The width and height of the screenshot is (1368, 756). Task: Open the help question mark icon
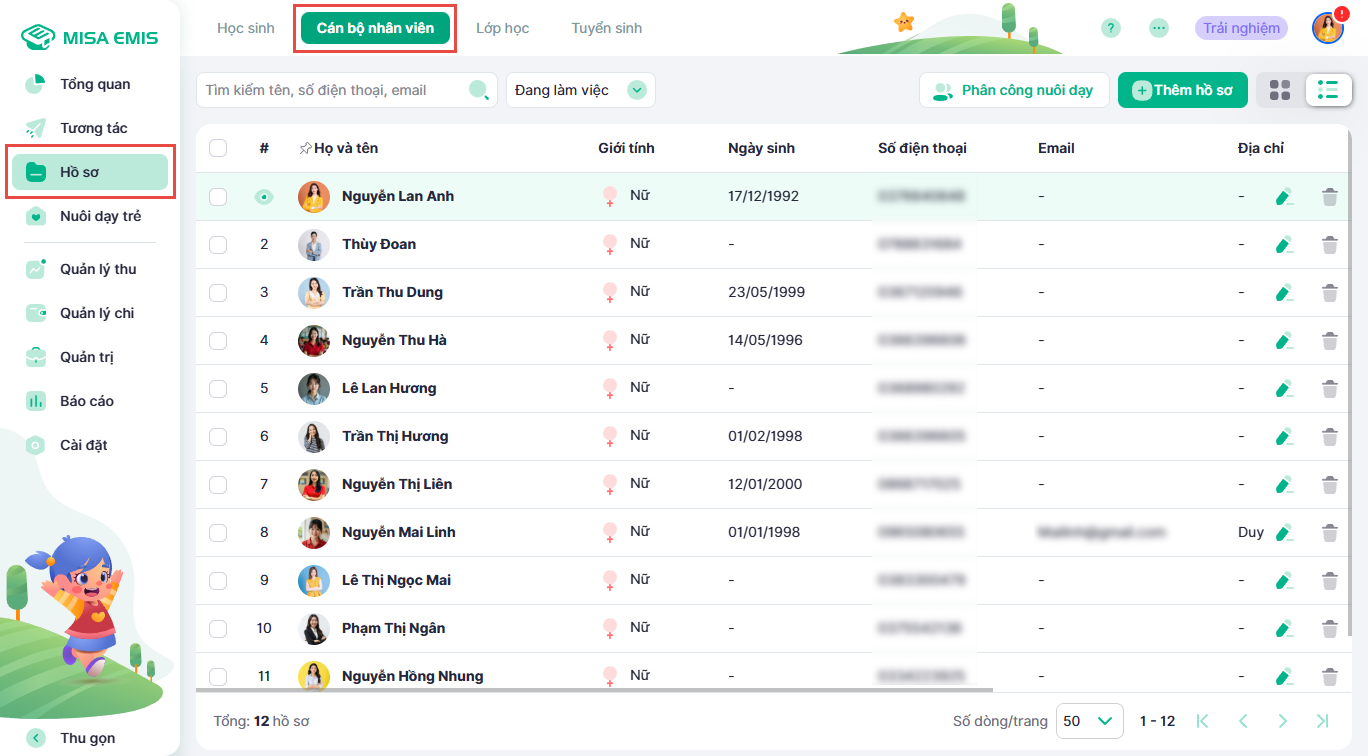[x=1110, y=28]
